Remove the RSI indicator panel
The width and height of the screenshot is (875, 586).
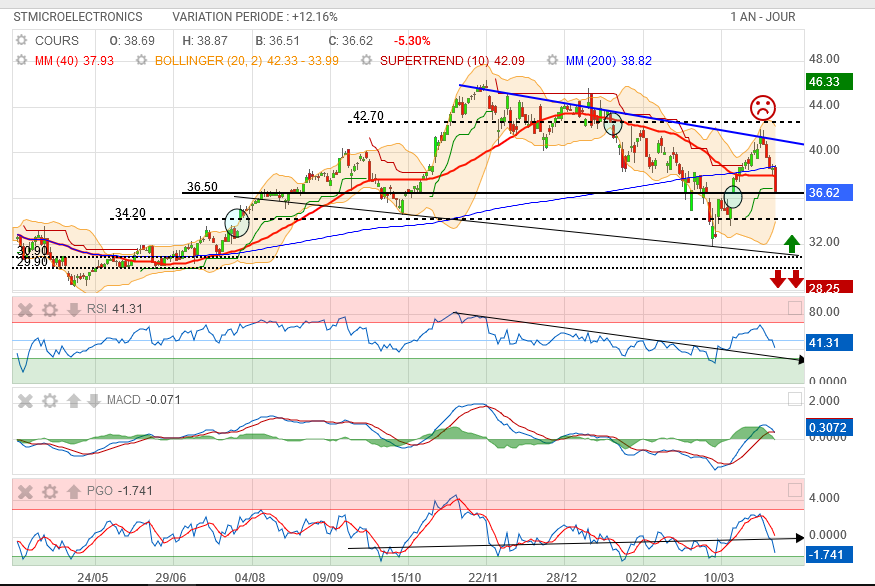25,309
